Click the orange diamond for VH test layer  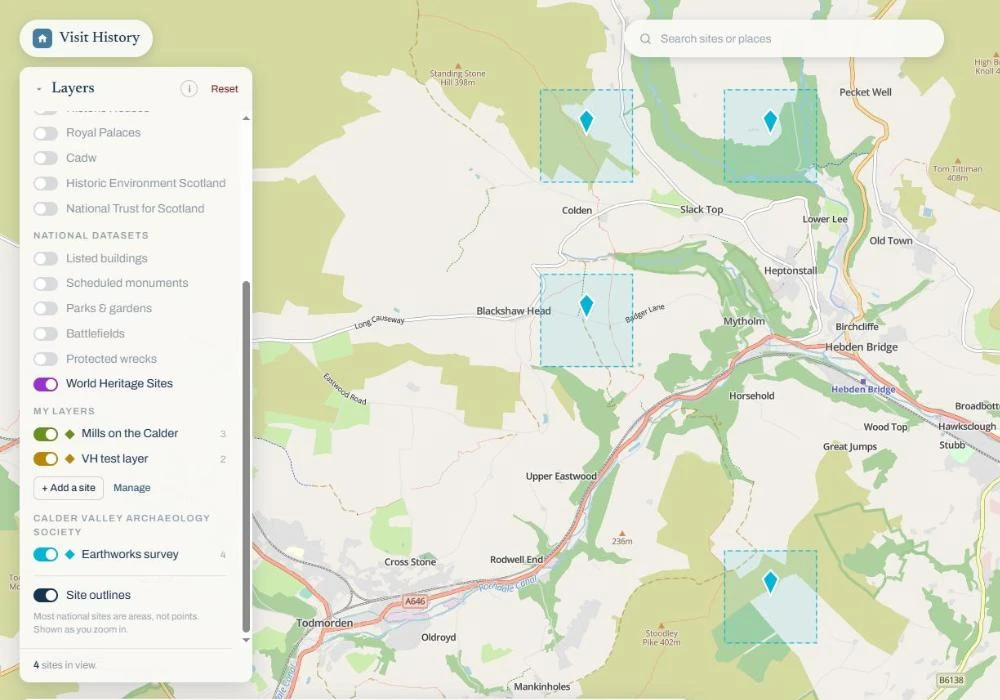(x=70, y=459)
